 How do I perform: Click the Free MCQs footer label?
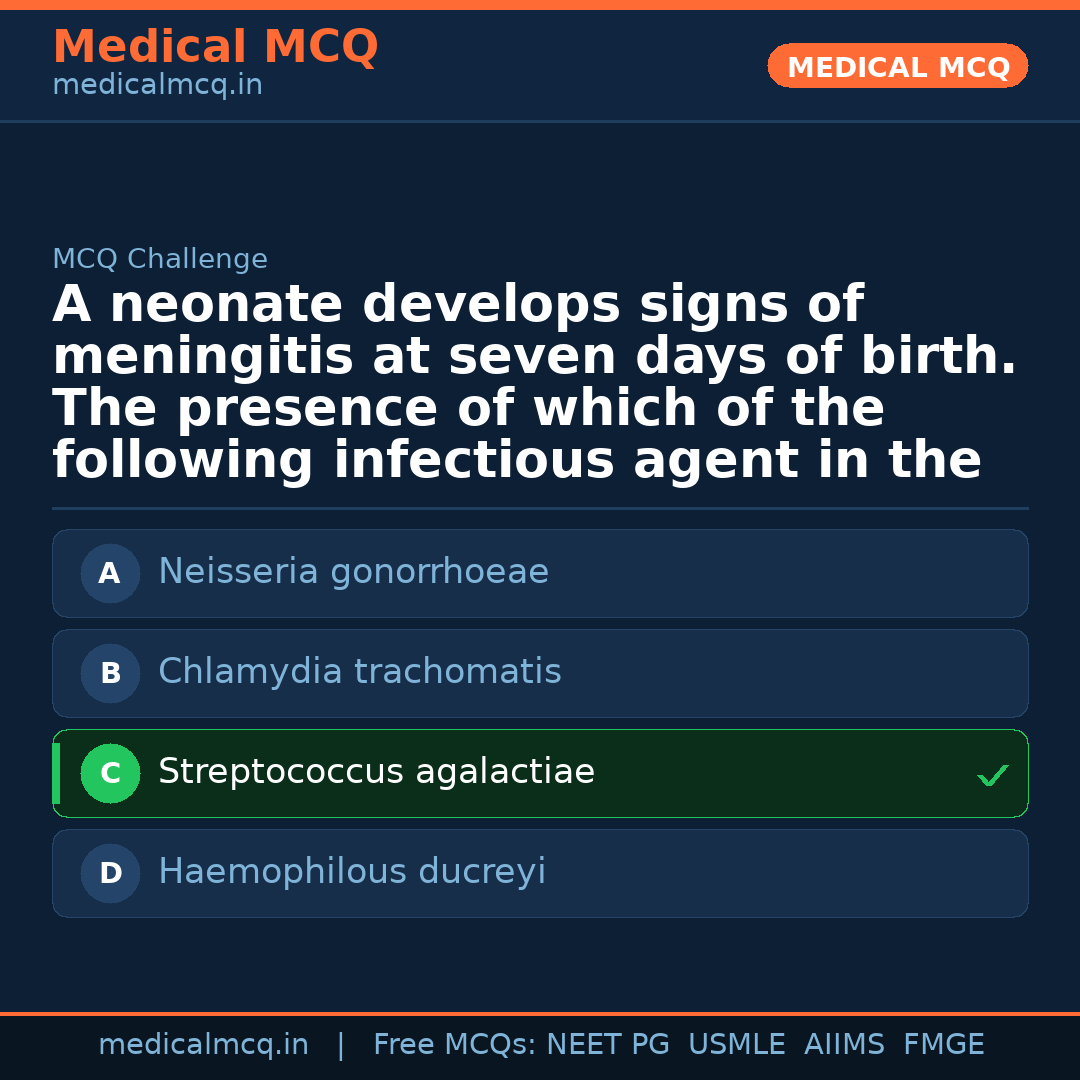pyautogui.click(x=454, y=1045)
